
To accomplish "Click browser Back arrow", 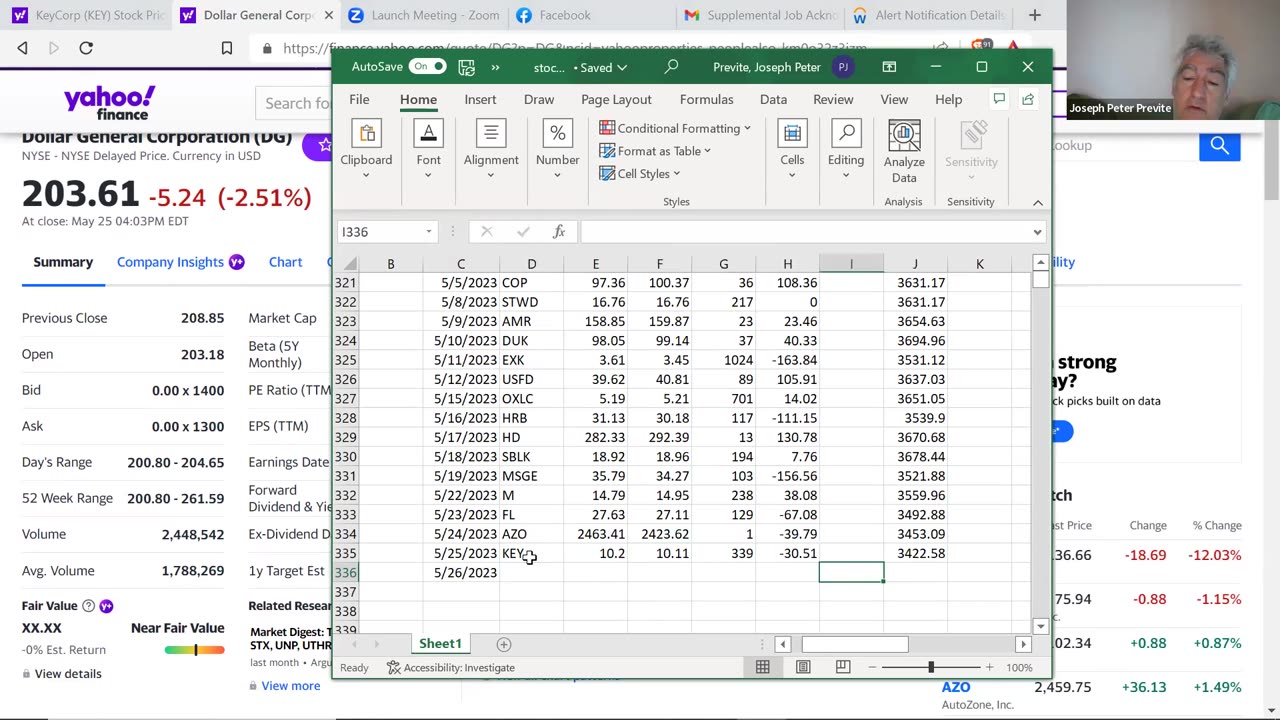I will pyautogui.click(x=22, y=48).
